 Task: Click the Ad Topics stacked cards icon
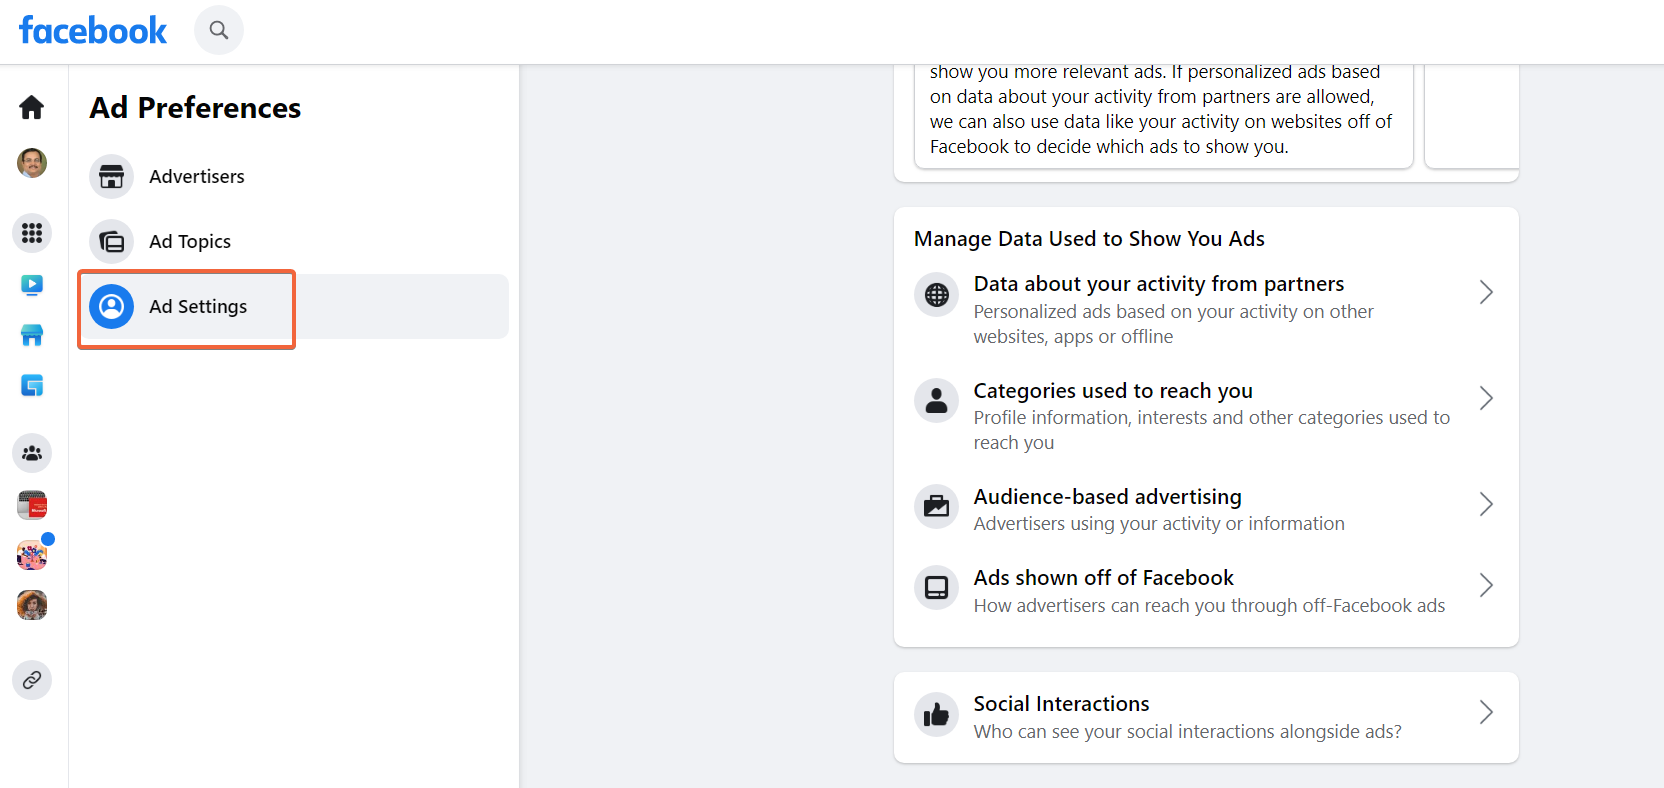pyautogui.click(x=111, y=241)
